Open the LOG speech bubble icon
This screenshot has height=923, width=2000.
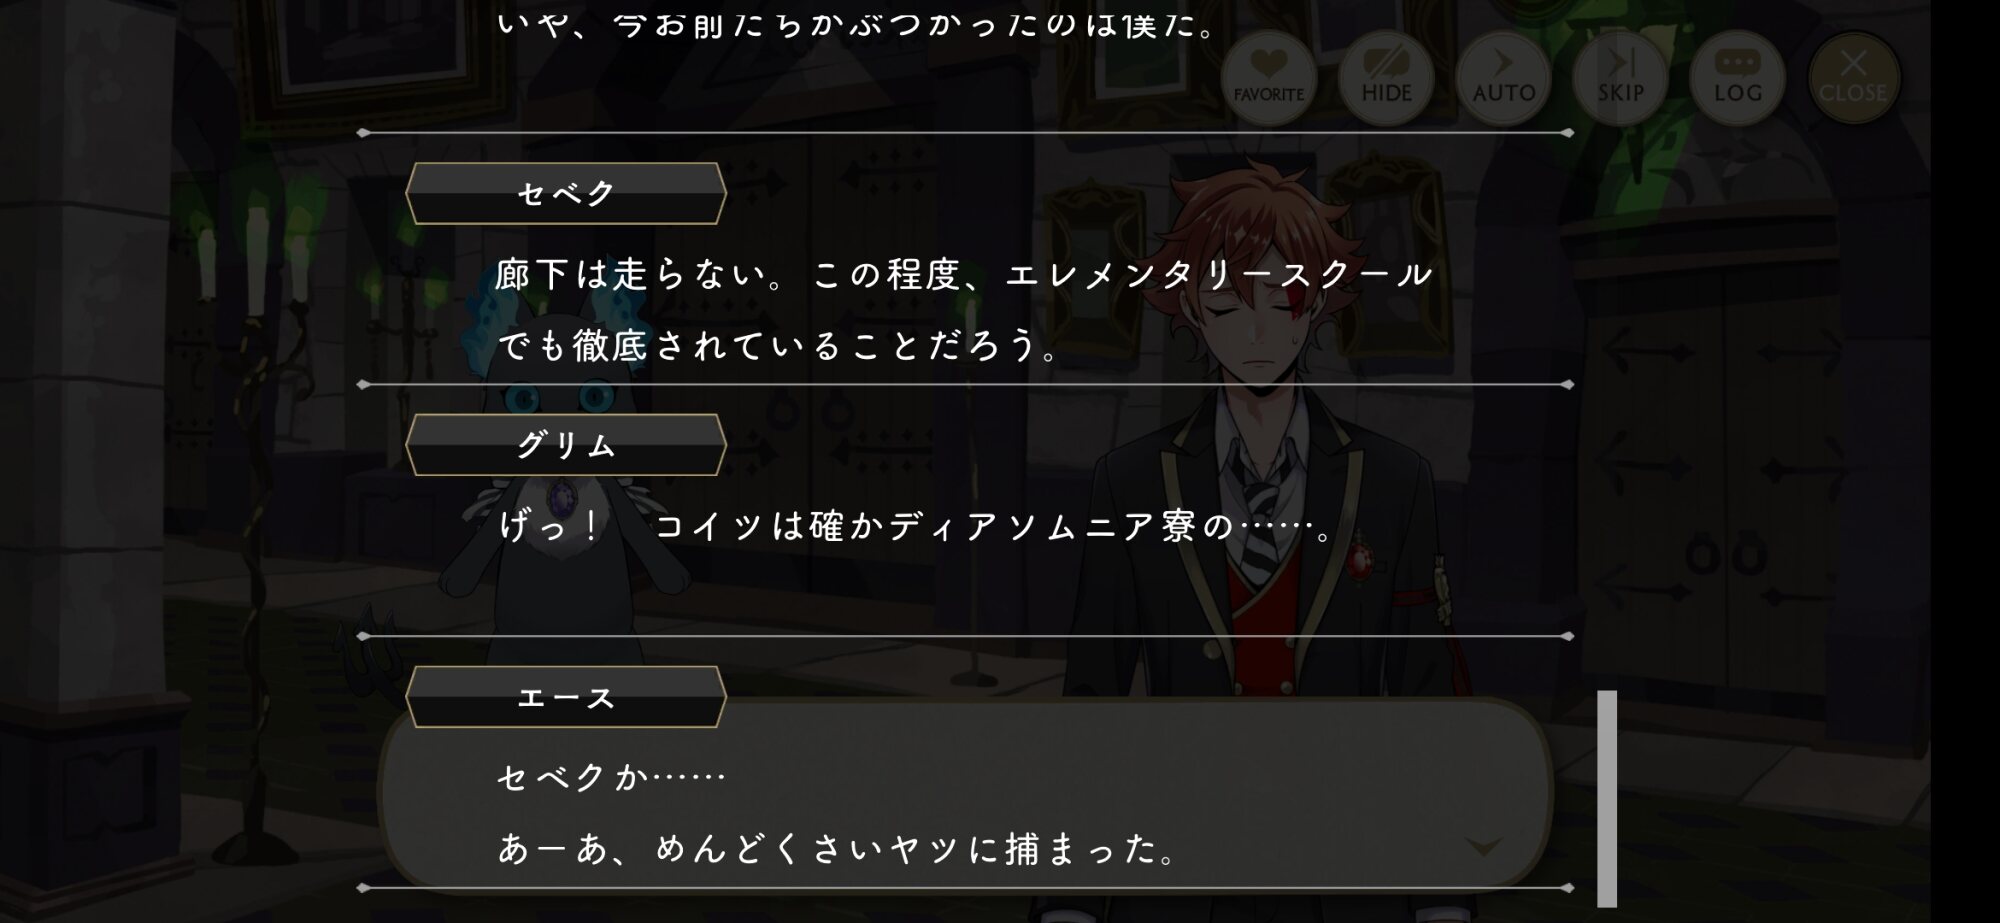coord(1737,78)
